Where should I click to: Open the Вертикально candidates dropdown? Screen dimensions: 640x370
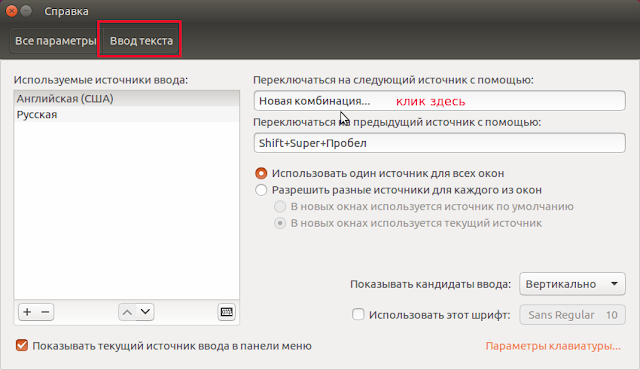[572, 284]
